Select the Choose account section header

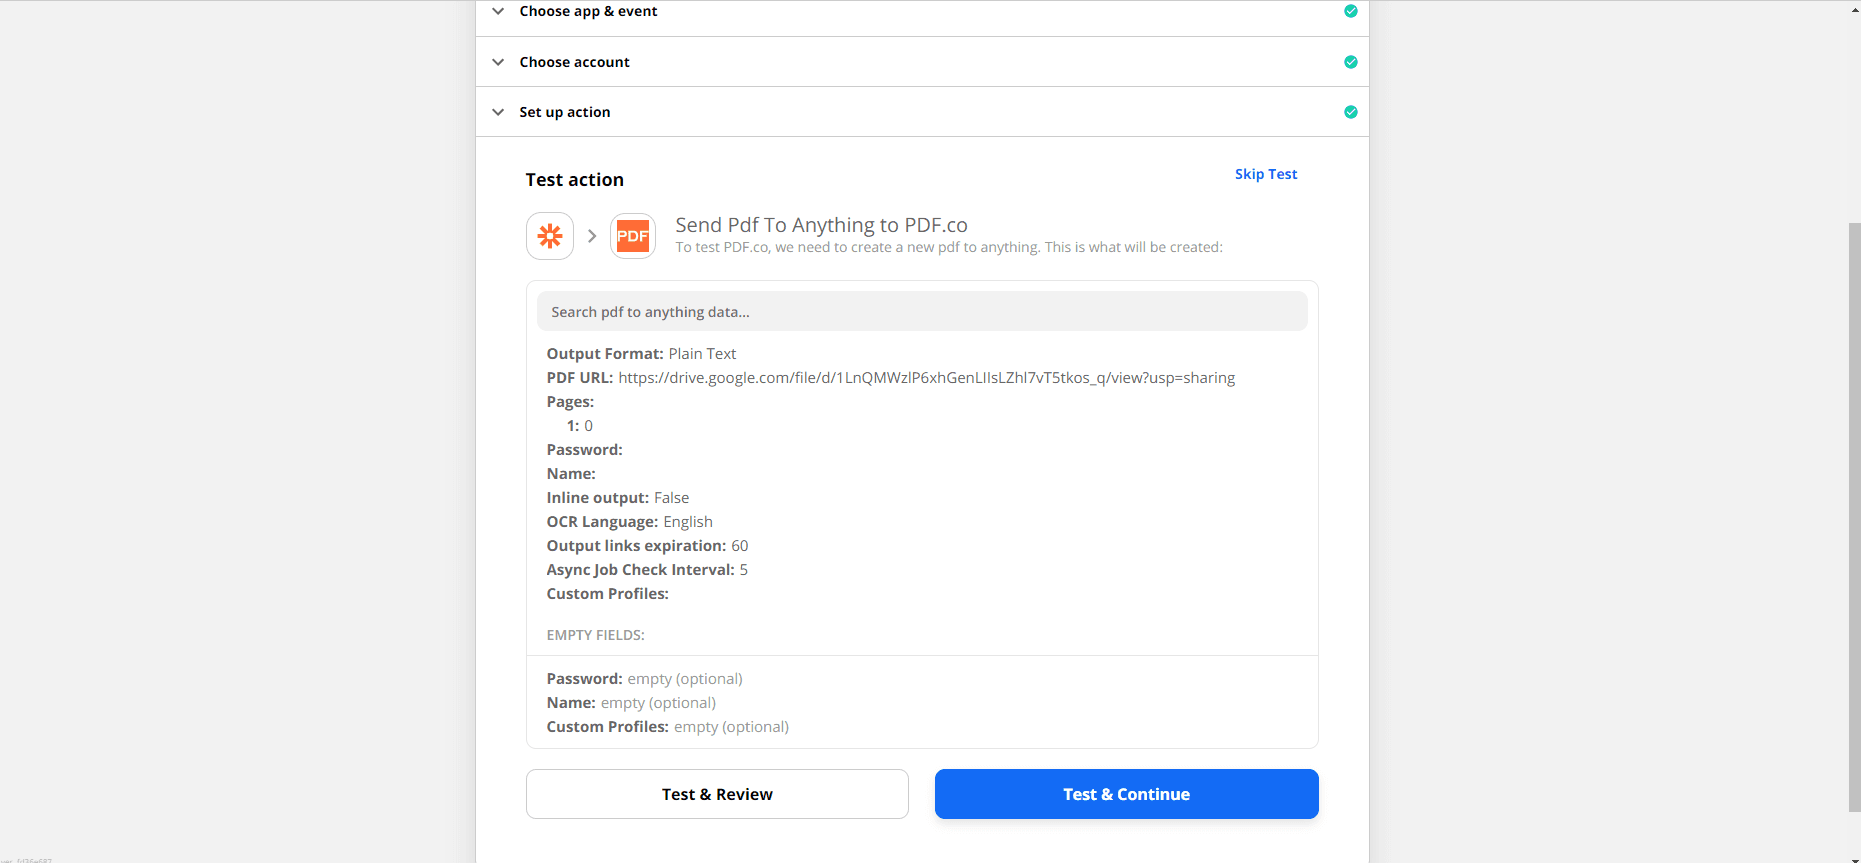click(574, 61)
